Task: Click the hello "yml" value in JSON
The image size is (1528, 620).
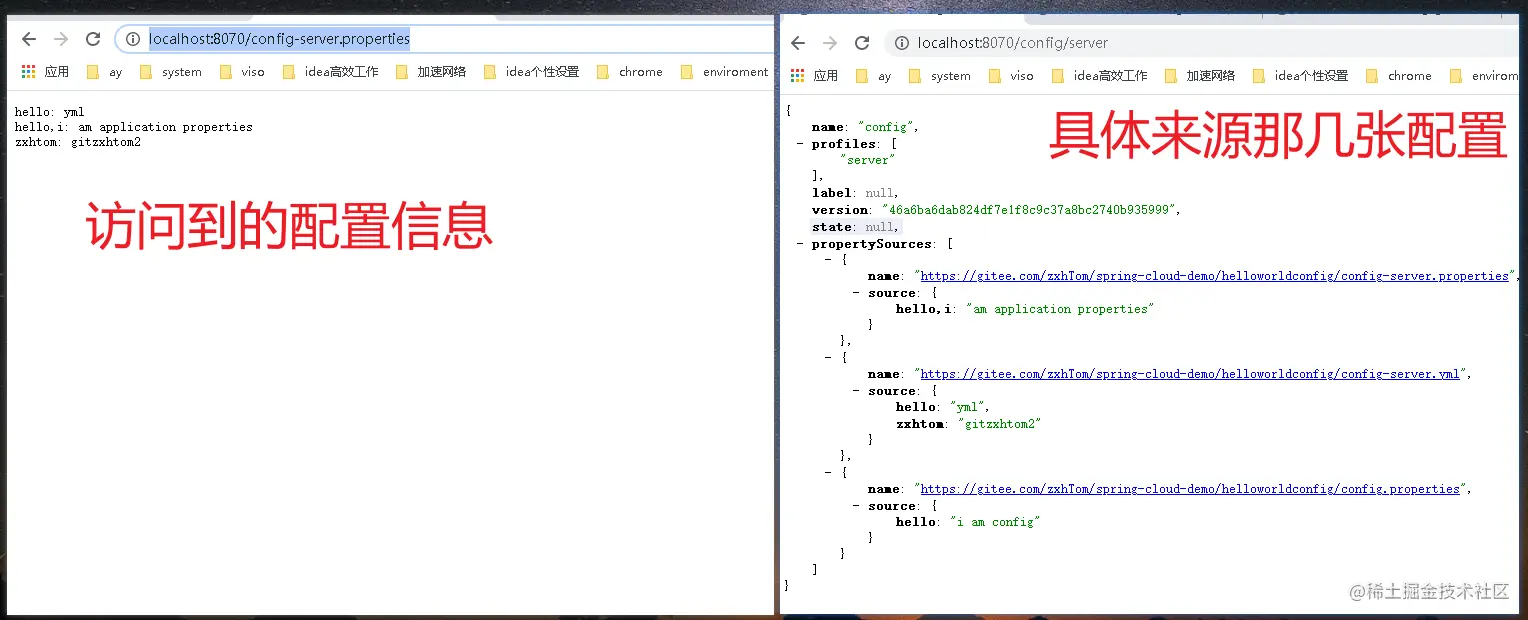Action: coord(968,407)
